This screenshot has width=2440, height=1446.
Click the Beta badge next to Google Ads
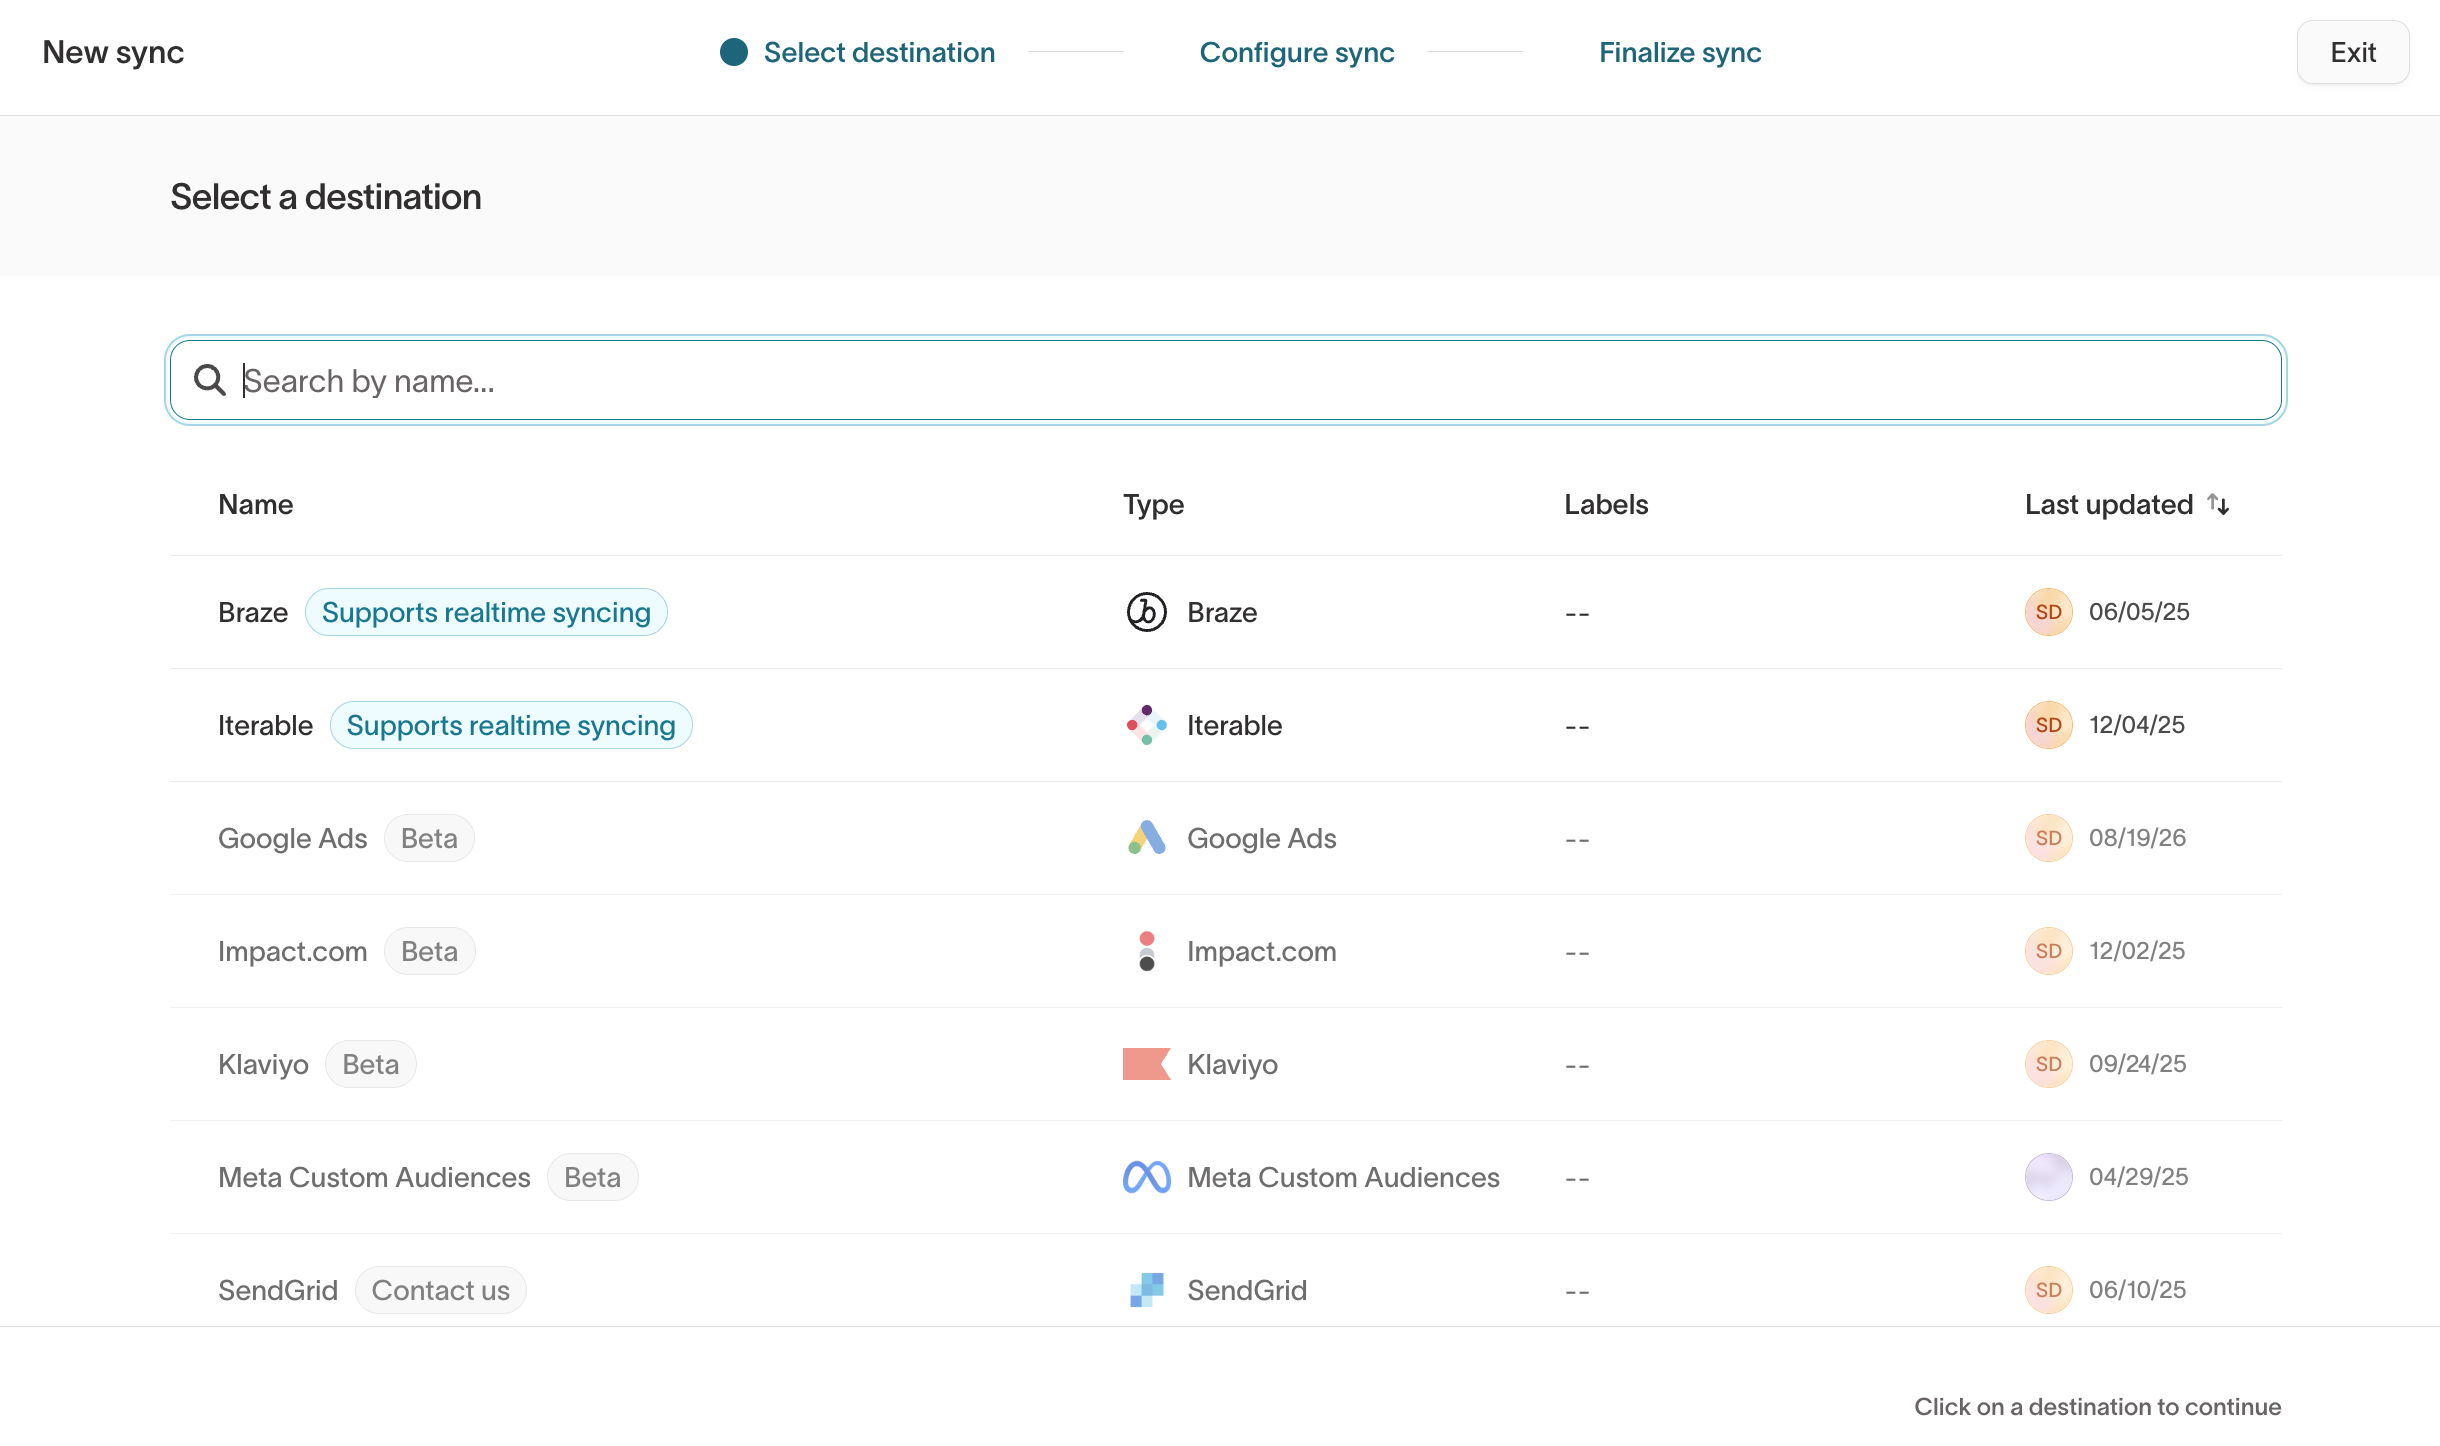pos(429,838)
